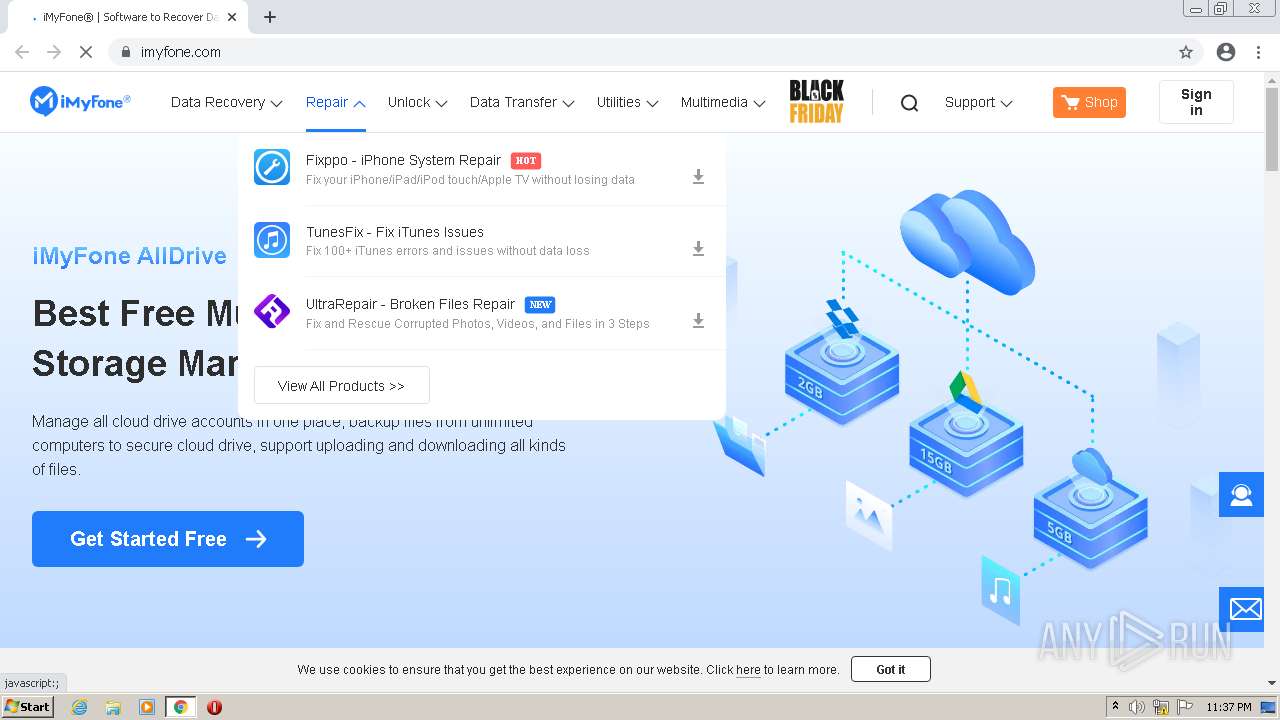
Task: Collapse the Repair dropdown menu
Action: click(336, 102)
